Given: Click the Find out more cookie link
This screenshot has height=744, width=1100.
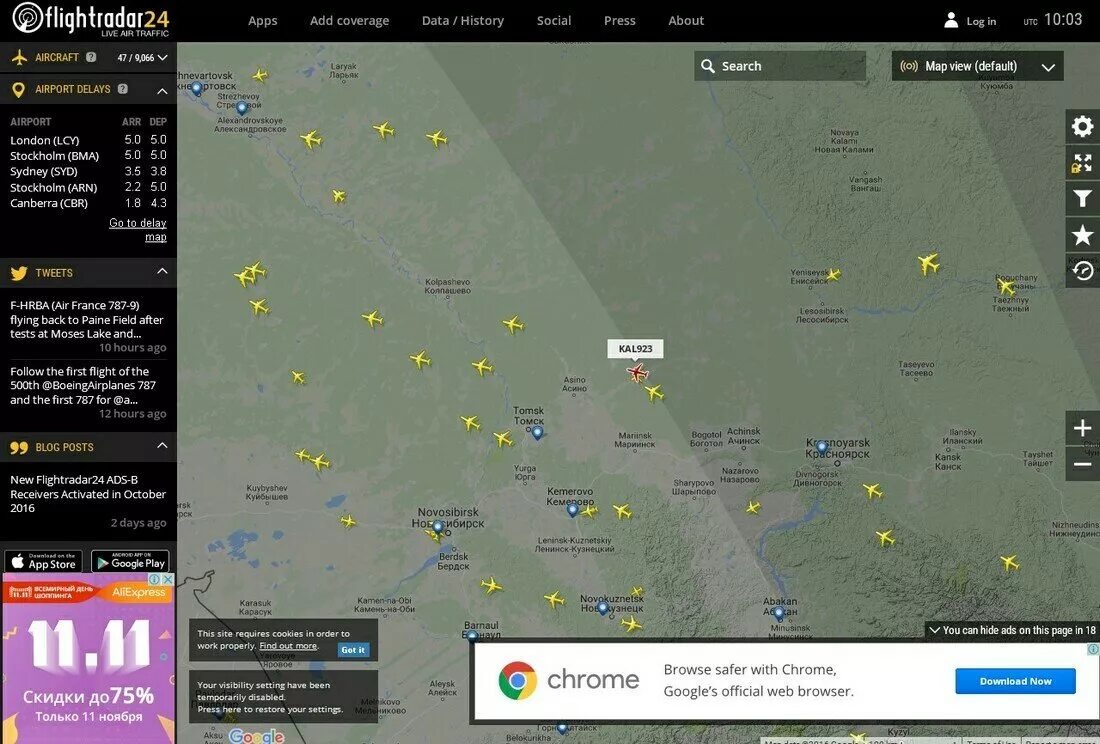Looking at the screenshot, I should click(x=288, y=646).
